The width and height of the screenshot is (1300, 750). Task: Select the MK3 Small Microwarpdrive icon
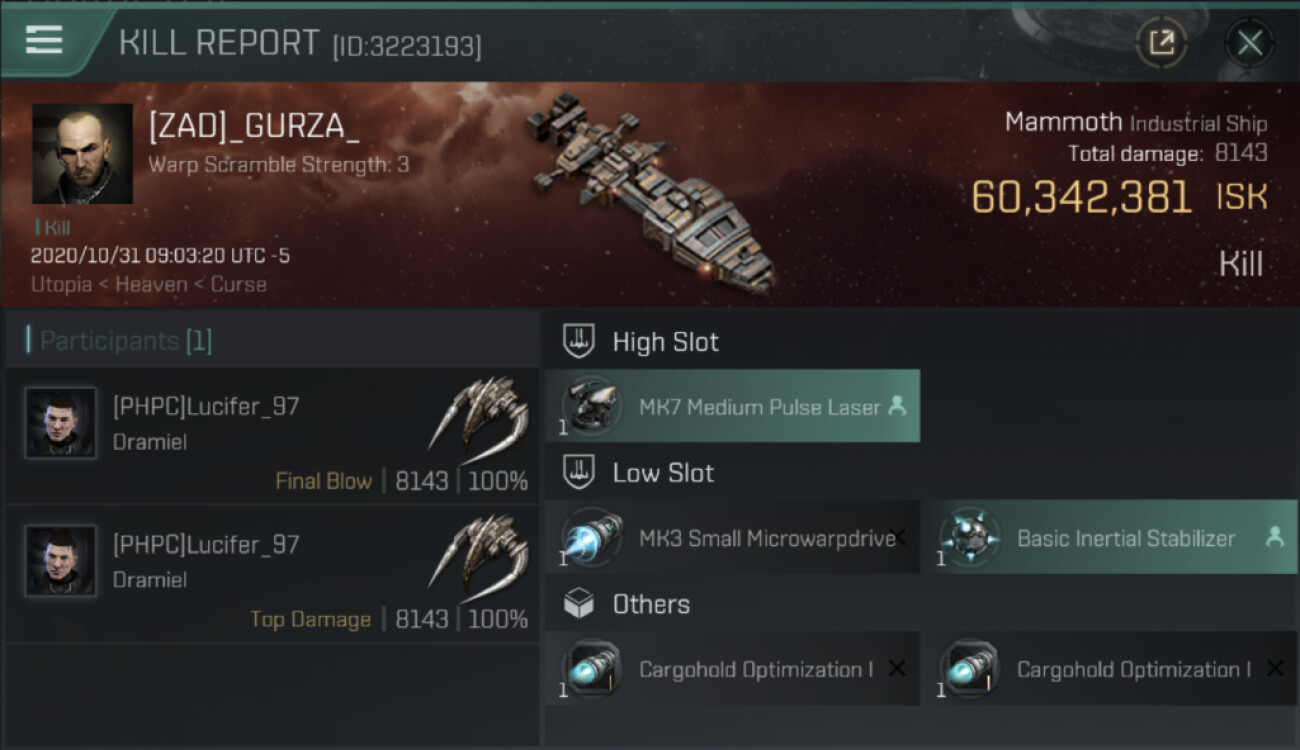click(x=591, y=537)
